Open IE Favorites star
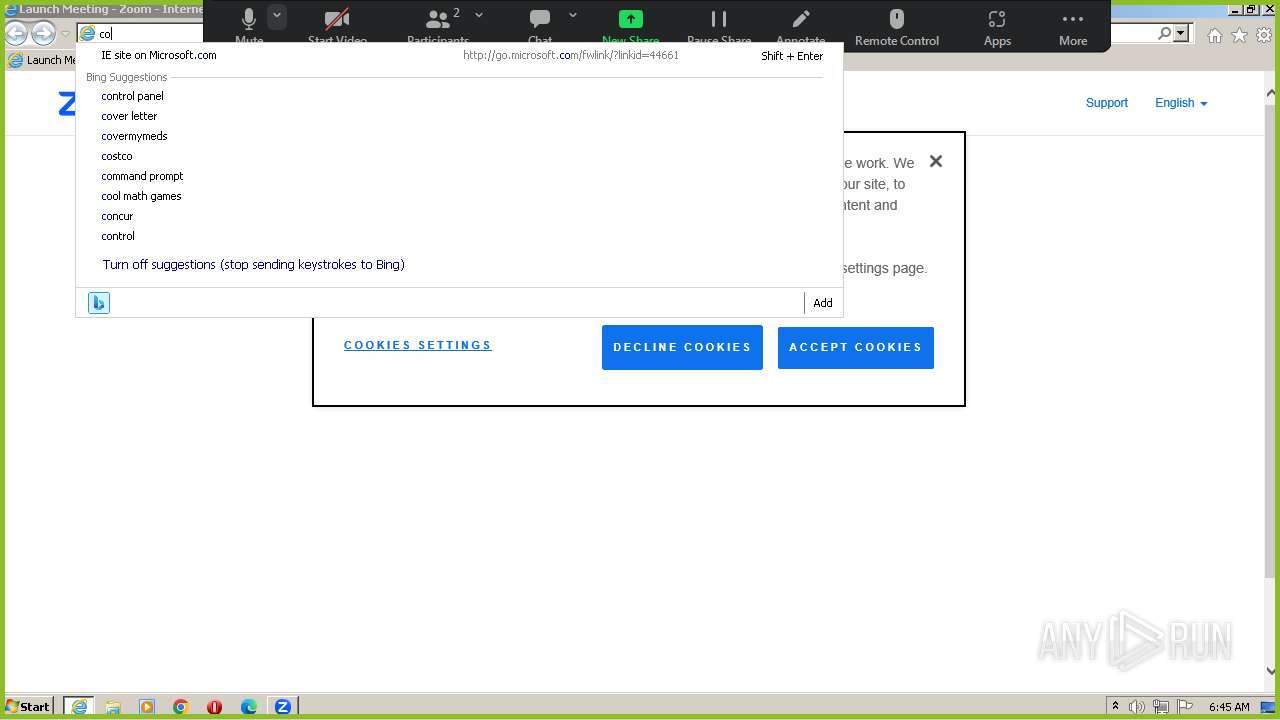 point(1239,35)
